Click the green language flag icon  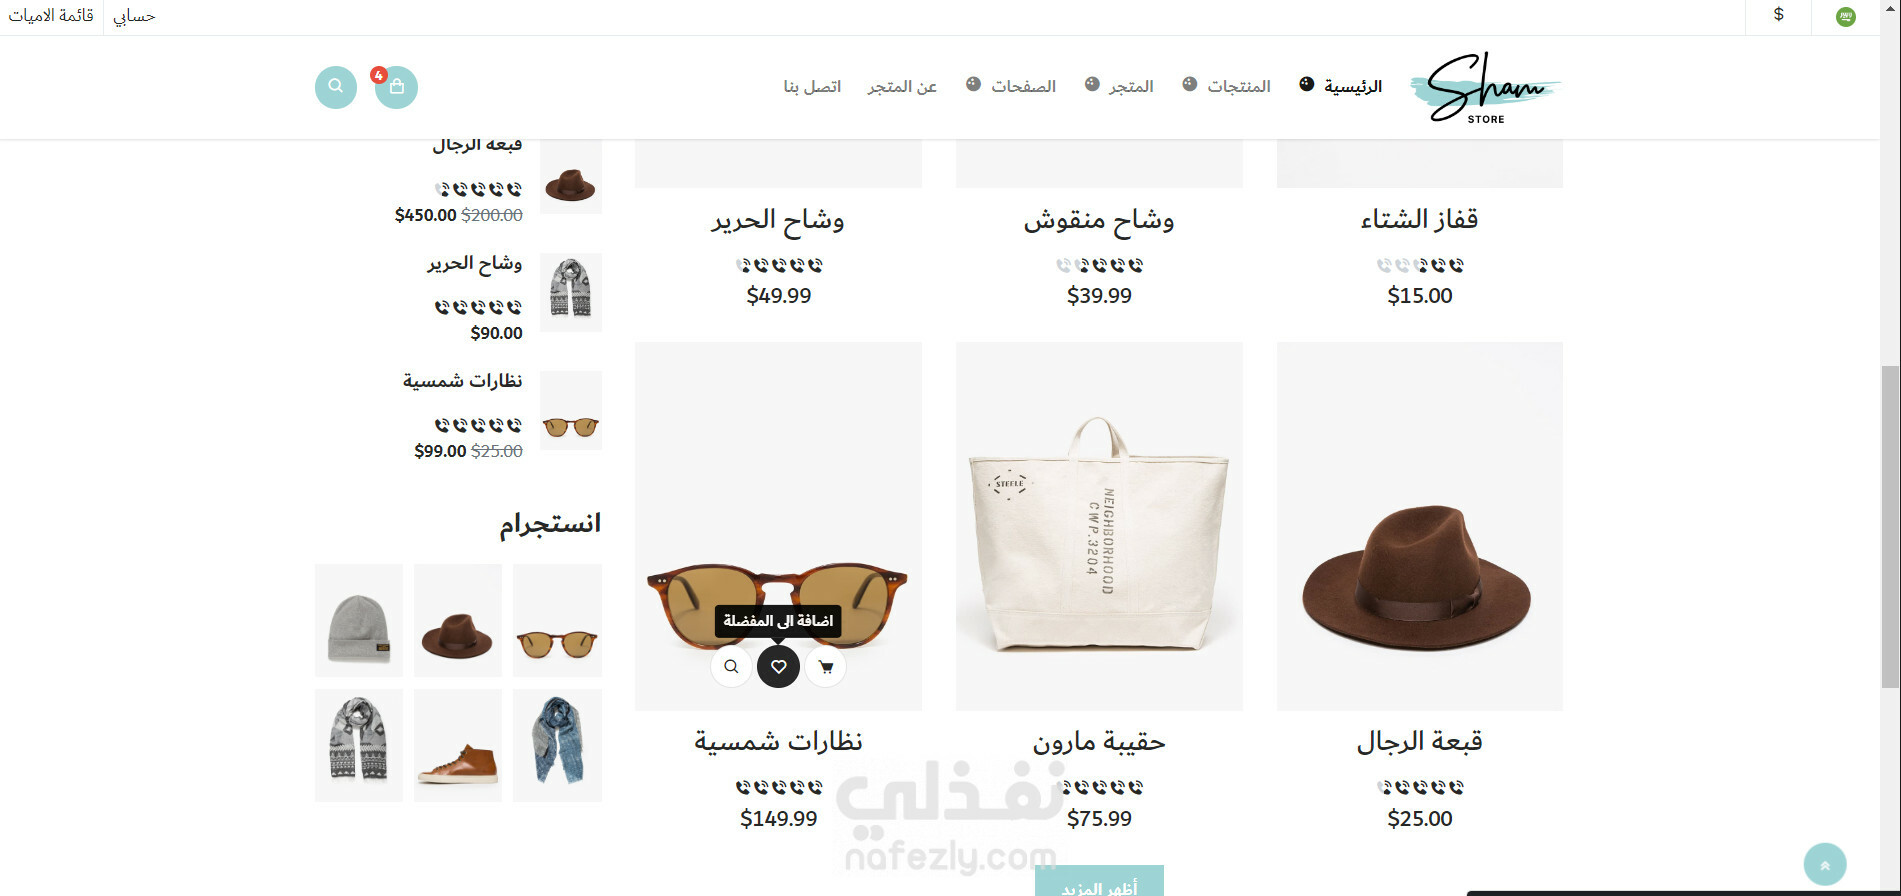pyautogui.click(x=1846, y=17)
